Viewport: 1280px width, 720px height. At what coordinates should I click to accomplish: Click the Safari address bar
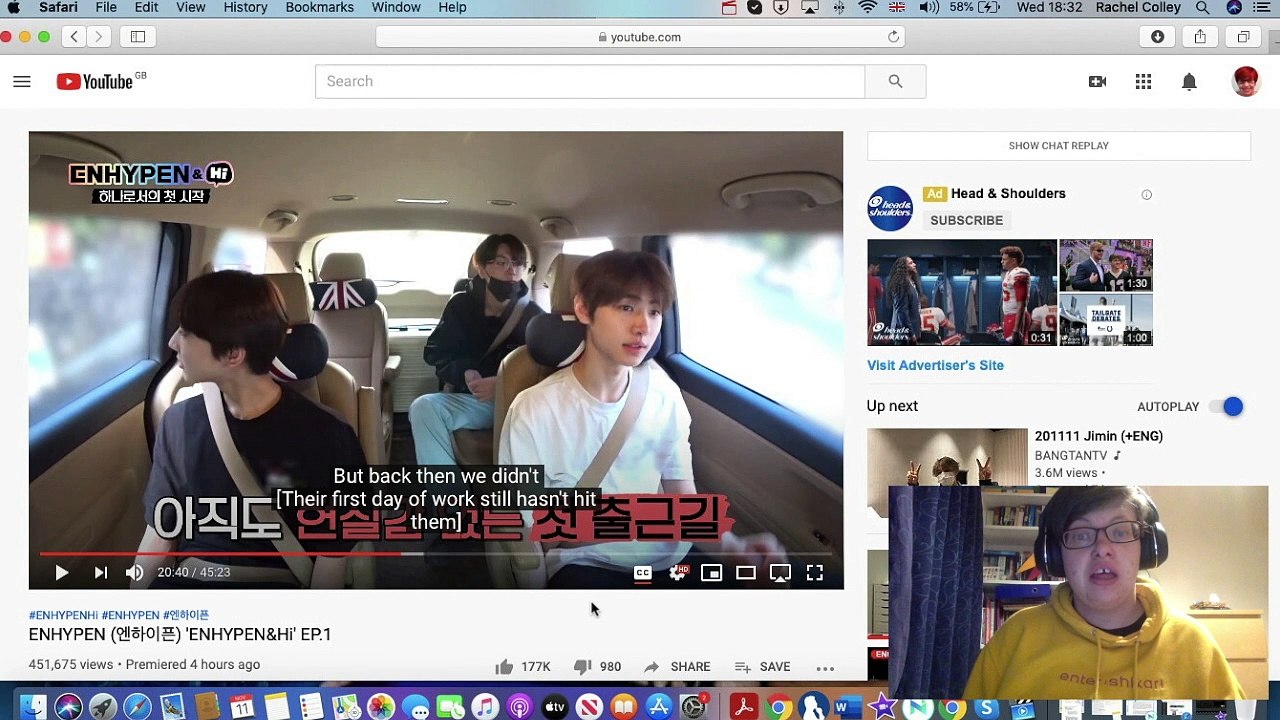(640, 37)
